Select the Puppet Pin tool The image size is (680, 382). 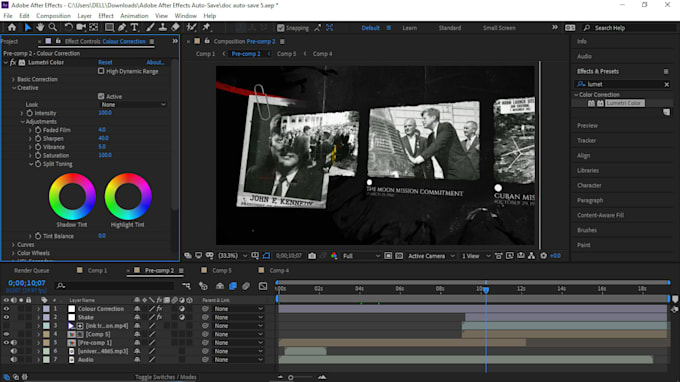click(206, 27)
